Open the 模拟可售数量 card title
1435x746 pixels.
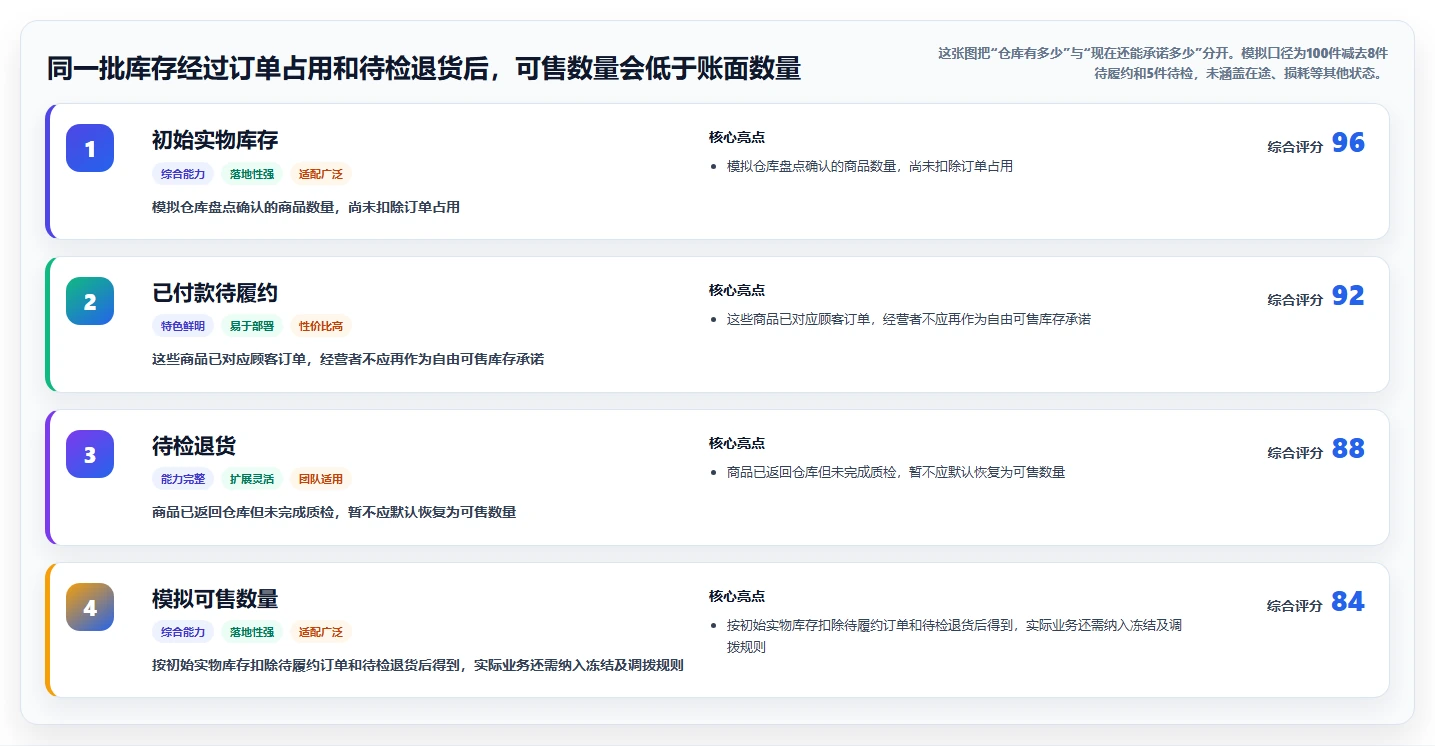tap(215, 599)
